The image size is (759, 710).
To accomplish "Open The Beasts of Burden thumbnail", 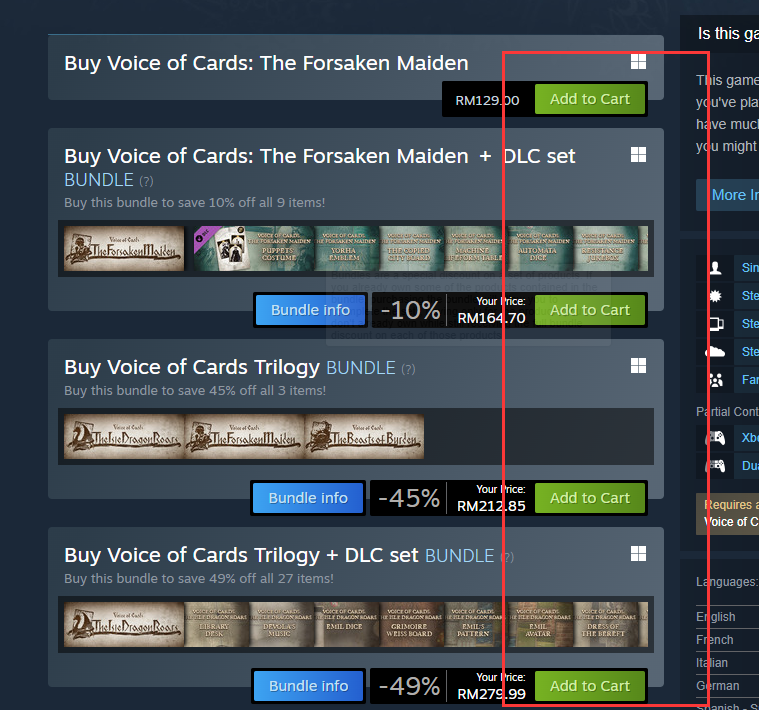I will [364, 437].
